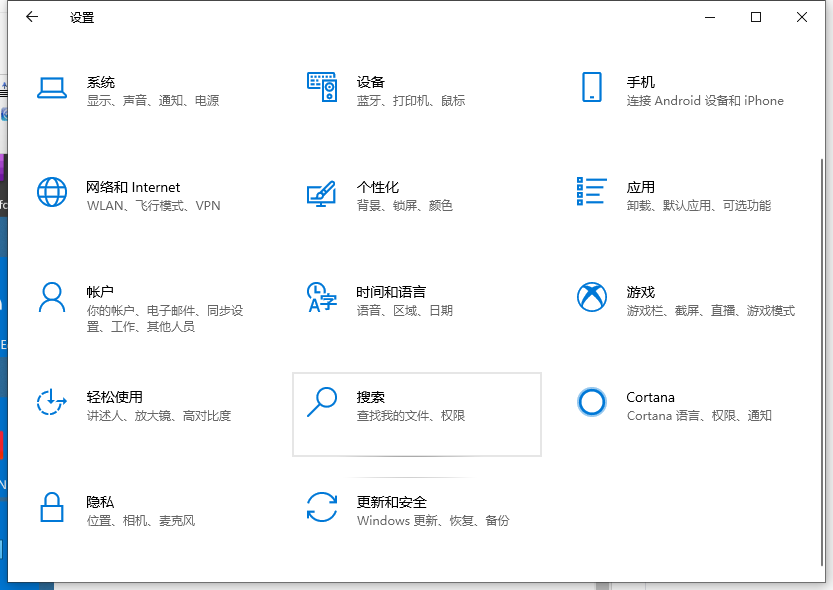Click the magnifier icon for 搜索
This screenshot has height=590, width=833.
pyautogui.click(x=322, y=402)
